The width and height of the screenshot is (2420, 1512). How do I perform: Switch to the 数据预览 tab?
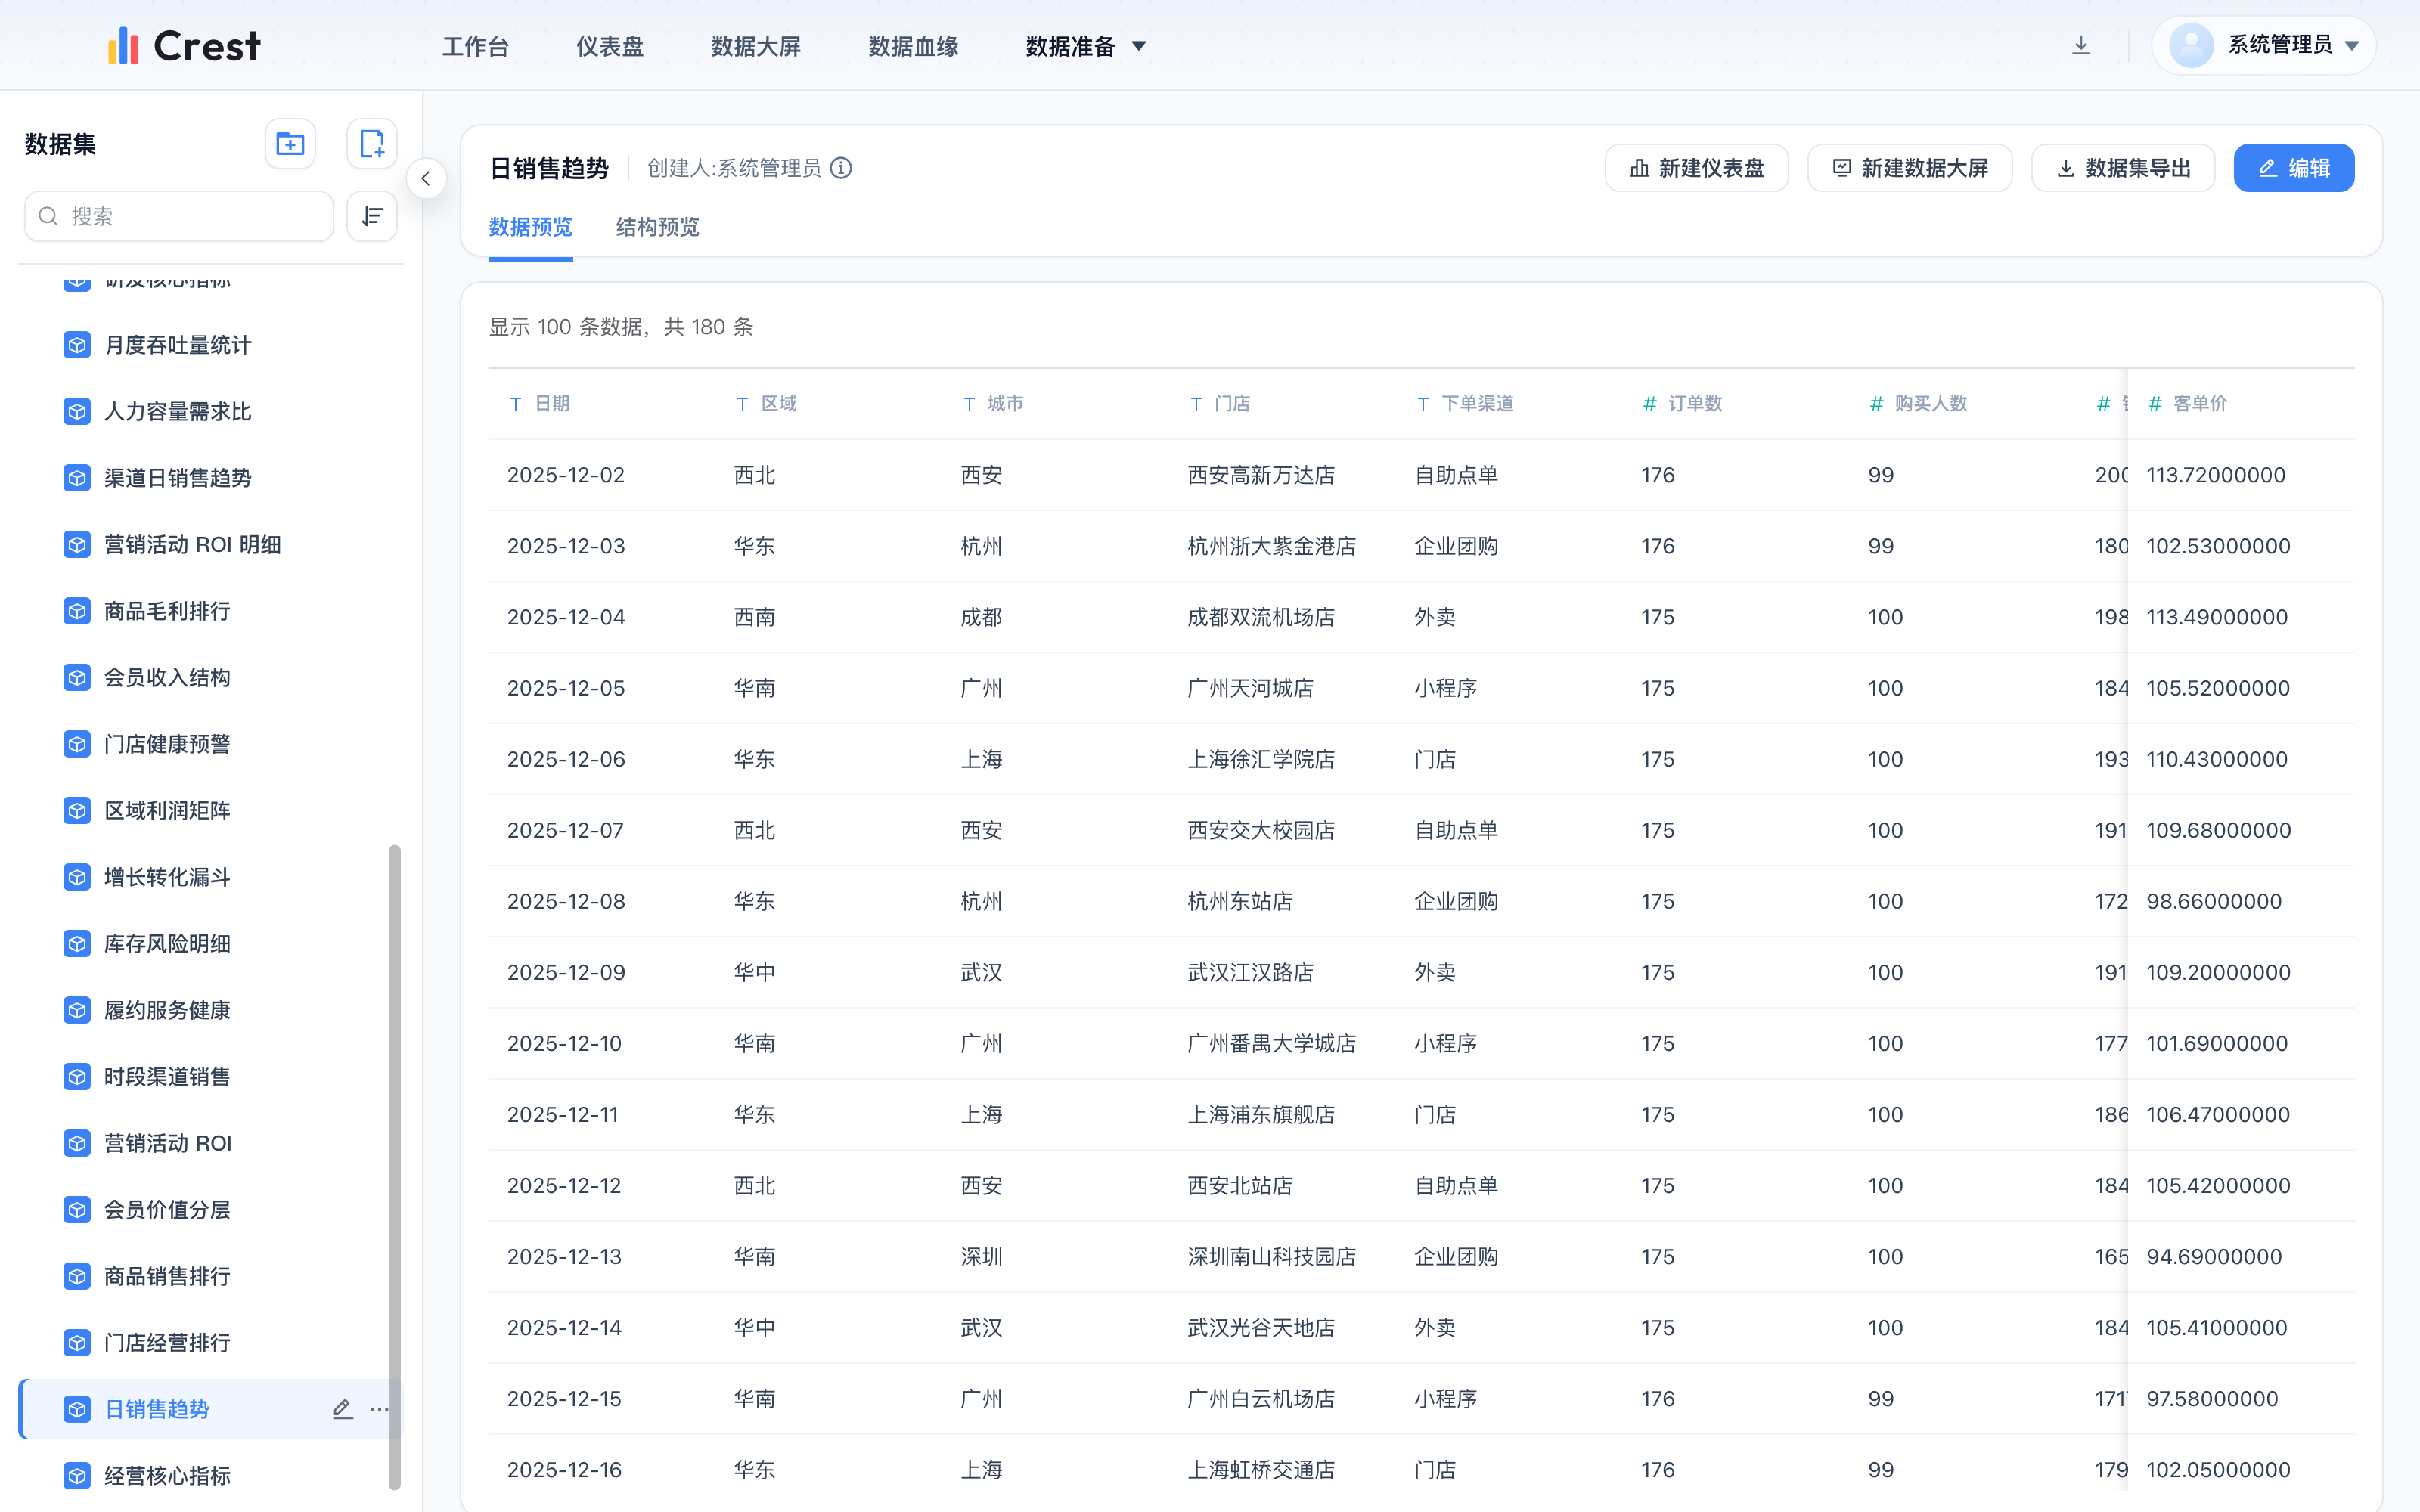click(x=530, y=227)
